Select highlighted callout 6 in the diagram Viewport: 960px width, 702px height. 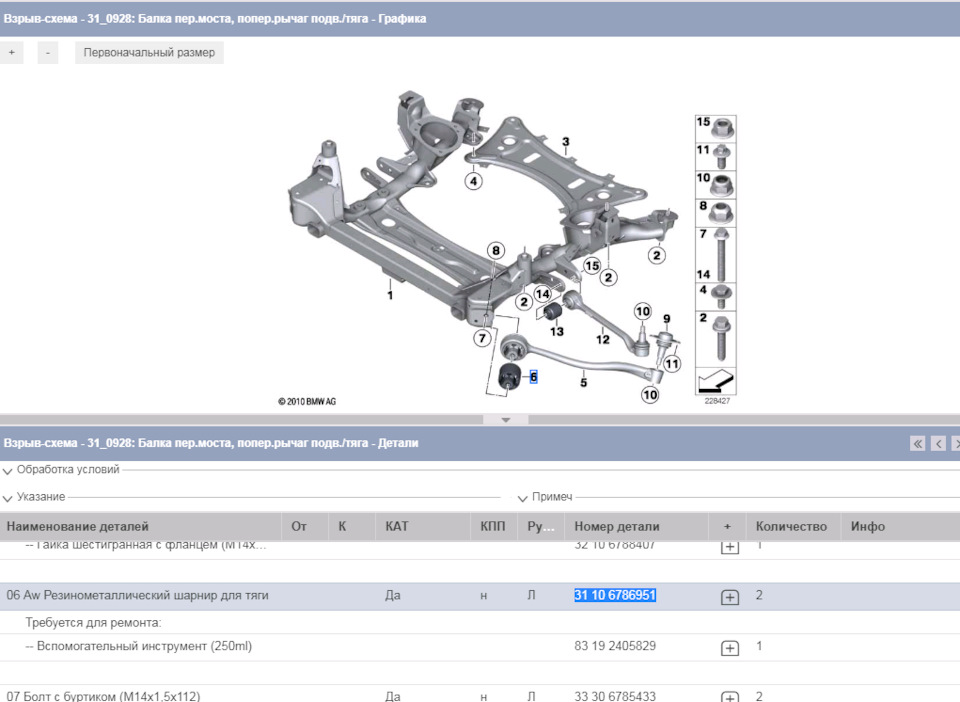(532, 379)
